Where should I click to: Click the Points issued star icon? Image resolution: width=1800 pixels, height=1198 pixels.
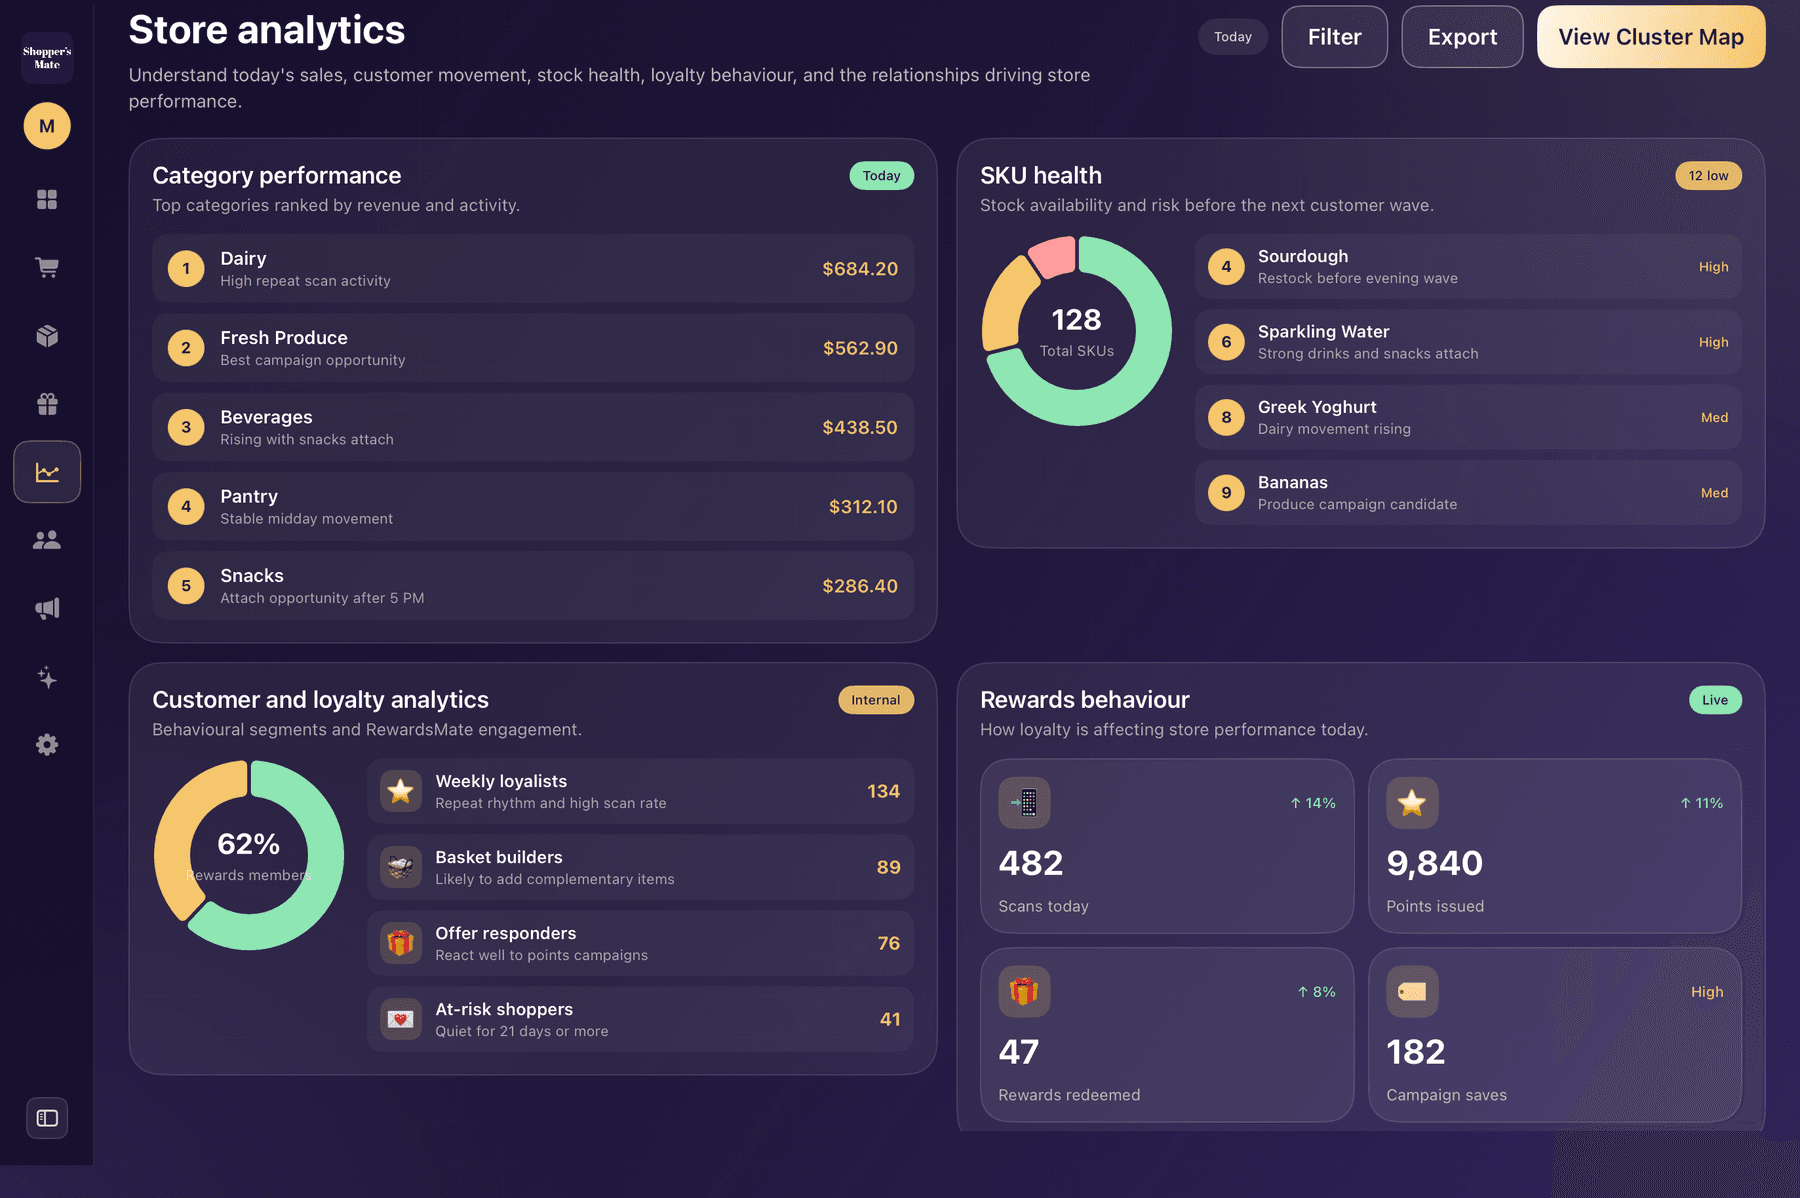click(x=1412, y=803)
